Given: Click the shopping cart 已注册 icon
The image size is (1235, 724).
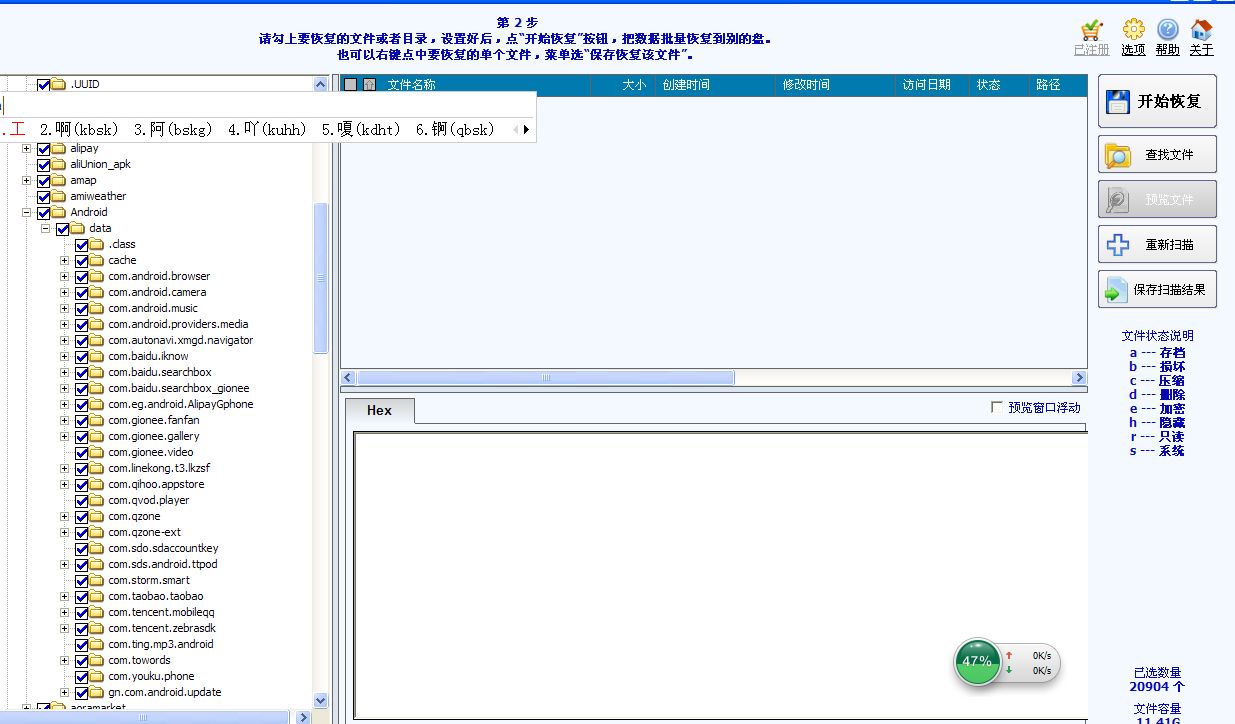Looking at the screenshot, I should (1092, 30).
